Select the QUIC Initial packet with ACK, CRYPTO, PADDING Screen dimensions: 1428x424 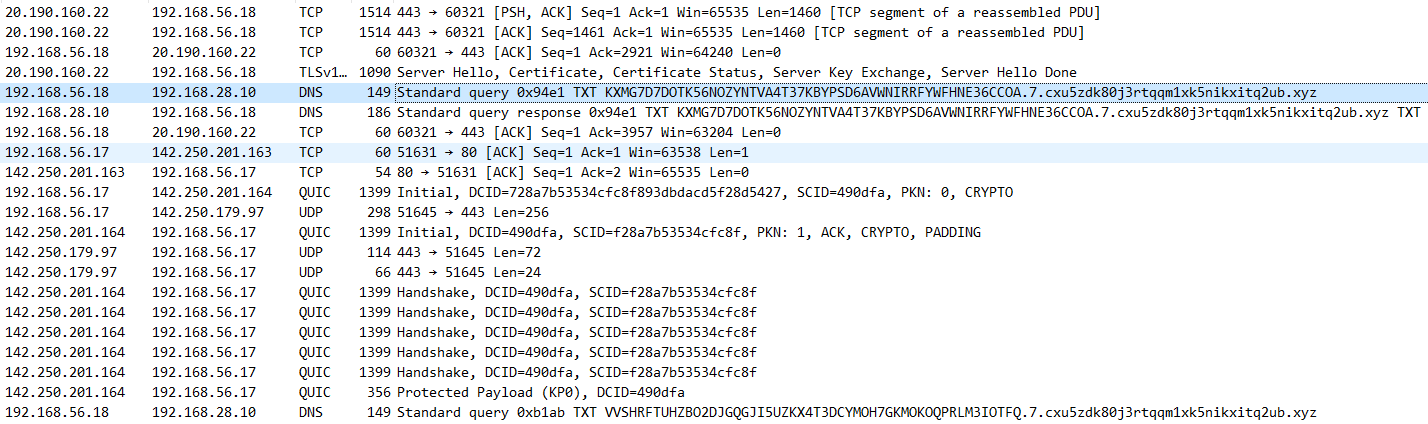click(x=714, y=232)
